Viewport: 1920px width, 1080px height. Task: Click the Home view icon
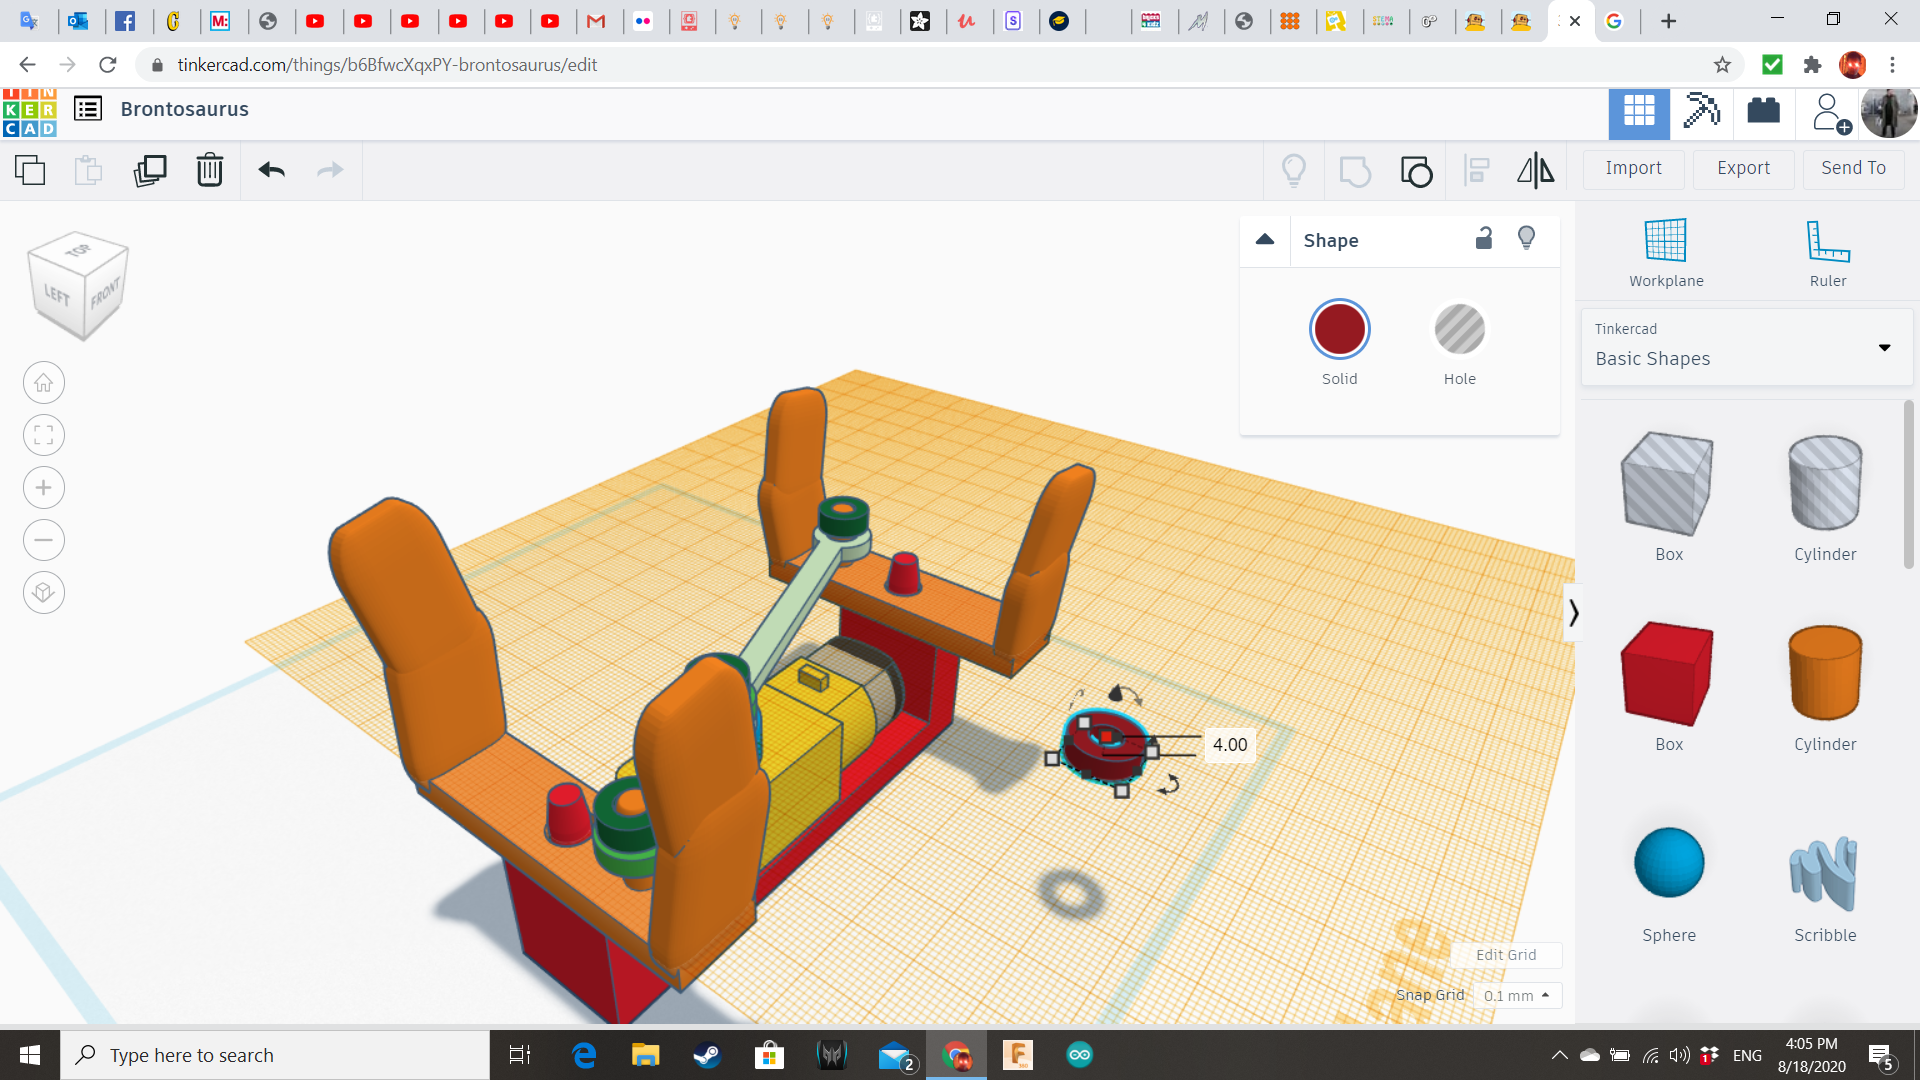tap(44, 383)
